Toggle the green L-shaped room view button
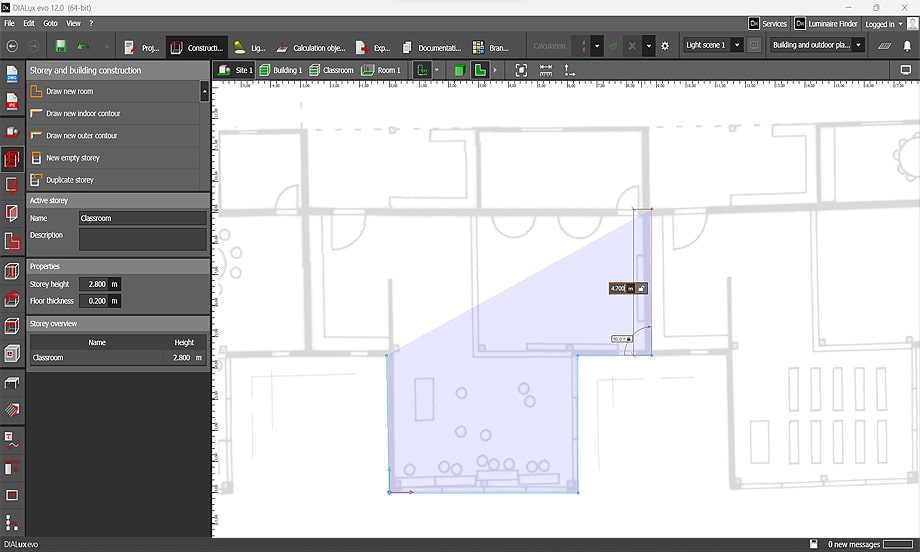The image size is (920, 552). tap(481, 70)
